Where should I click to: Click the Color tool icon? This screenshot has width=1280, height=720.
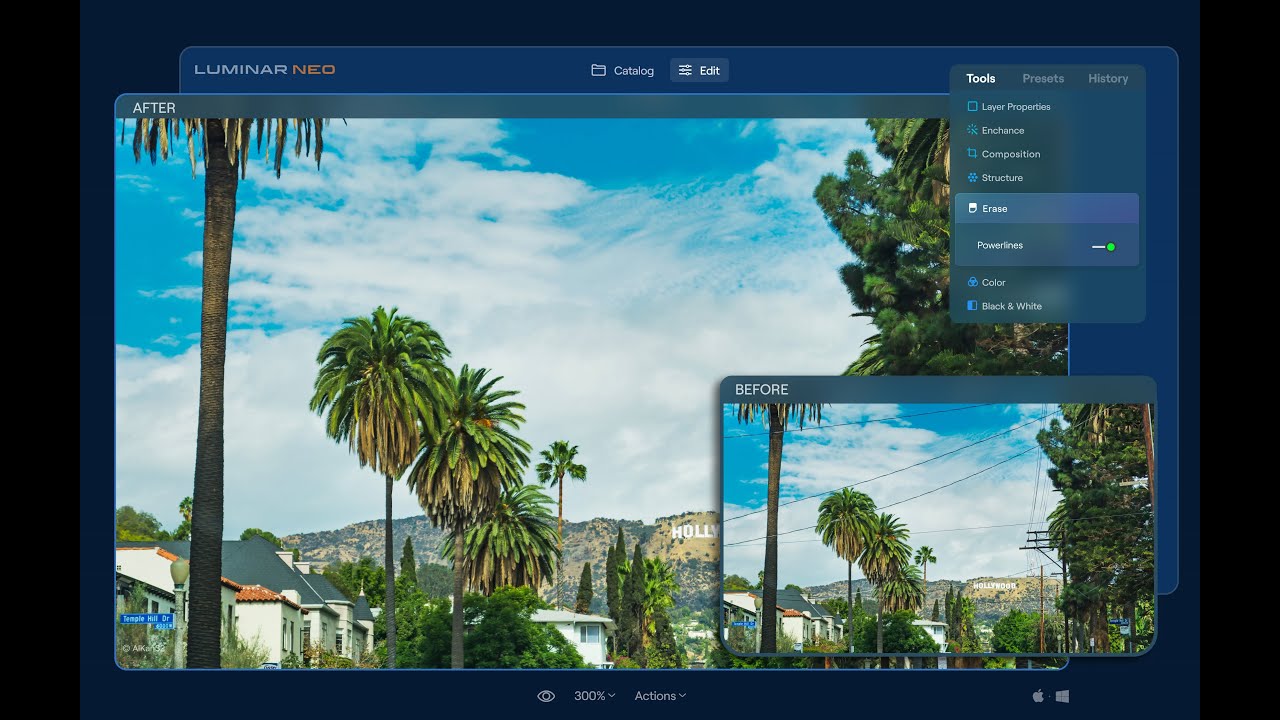click(x=972, y=282)
